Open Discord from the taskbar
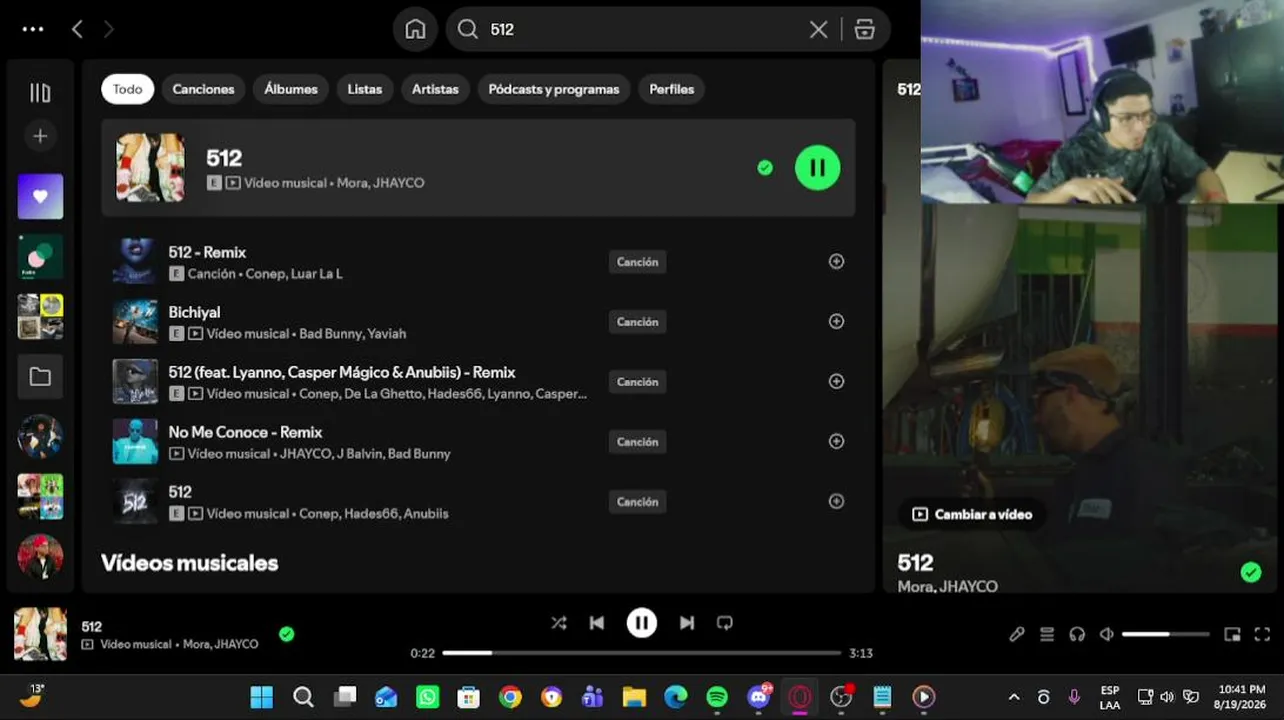 tap(758, 697)
